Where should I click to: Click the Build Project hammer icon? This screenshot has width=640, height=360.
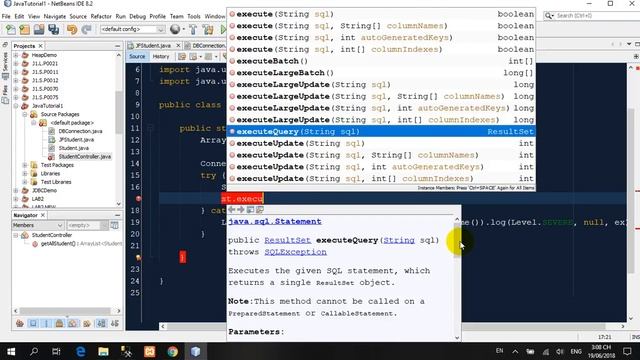193,29
